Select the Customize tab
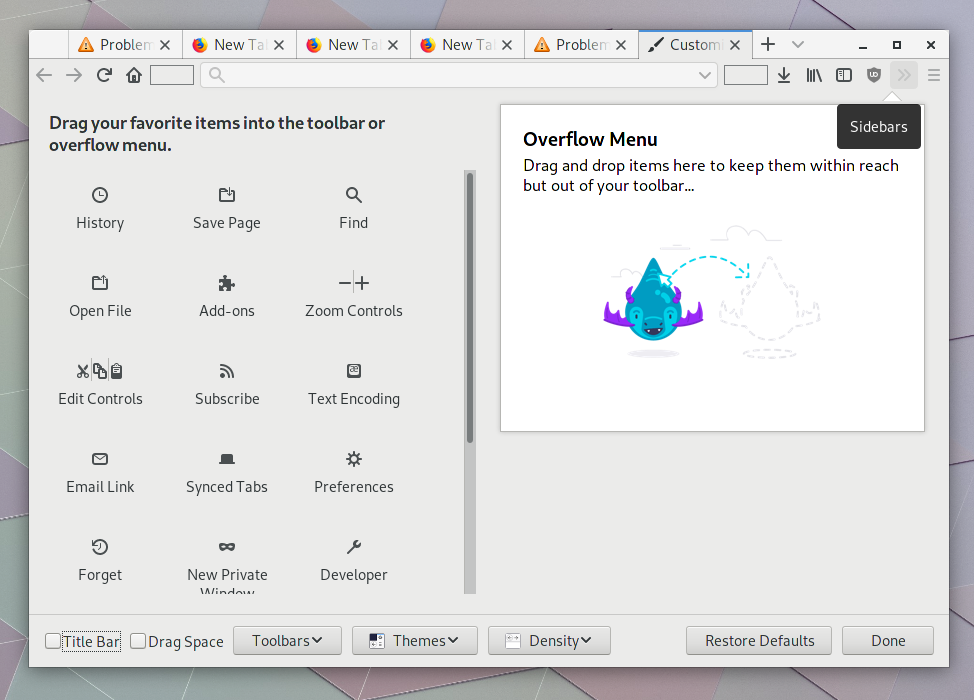974x700 pixels. tap(695, 45)
